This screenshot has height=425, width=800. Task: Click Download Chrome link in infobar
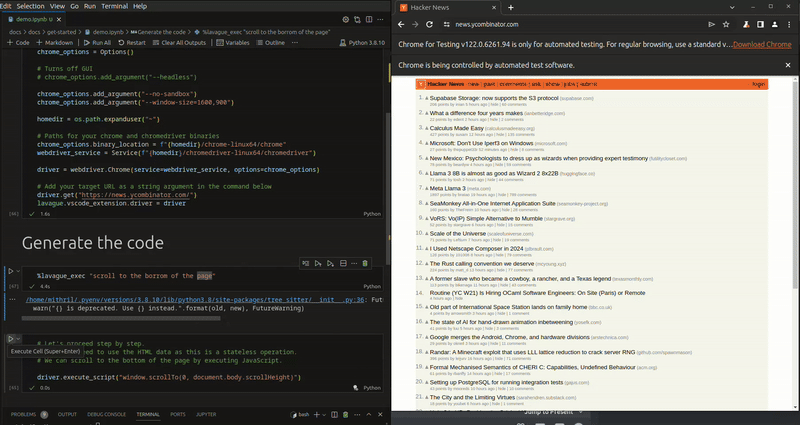click(x=762, y=44)
